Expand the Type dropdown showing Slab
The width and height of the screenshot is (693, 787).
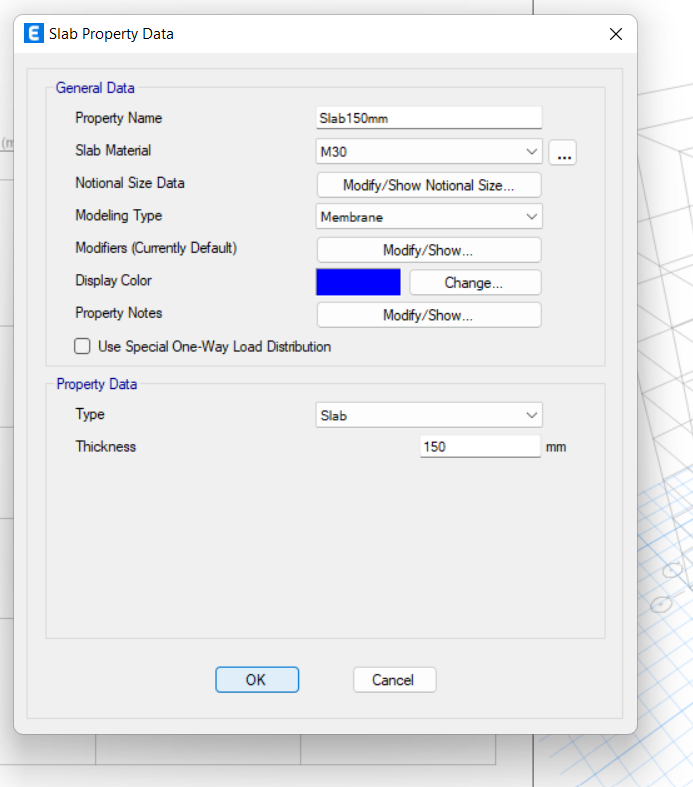pyautogui.click(x=429, y=415)
